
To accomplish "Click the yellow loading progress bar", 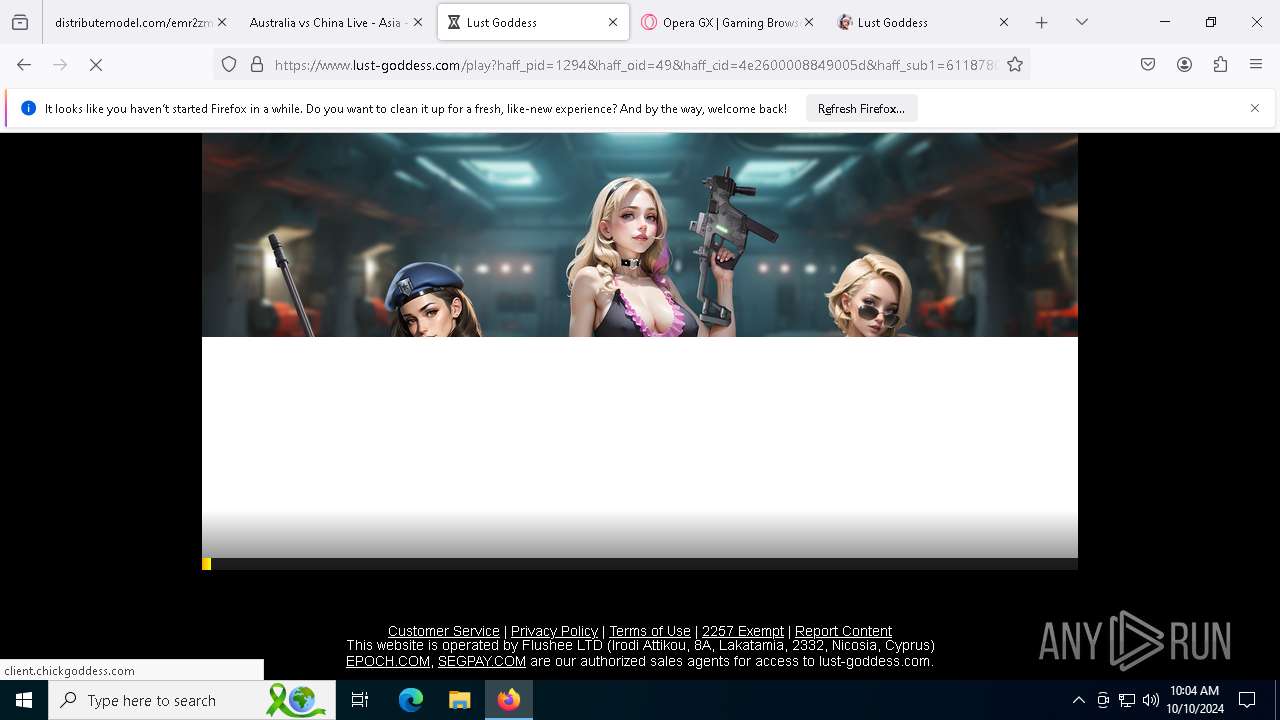I will coord(206,564).
